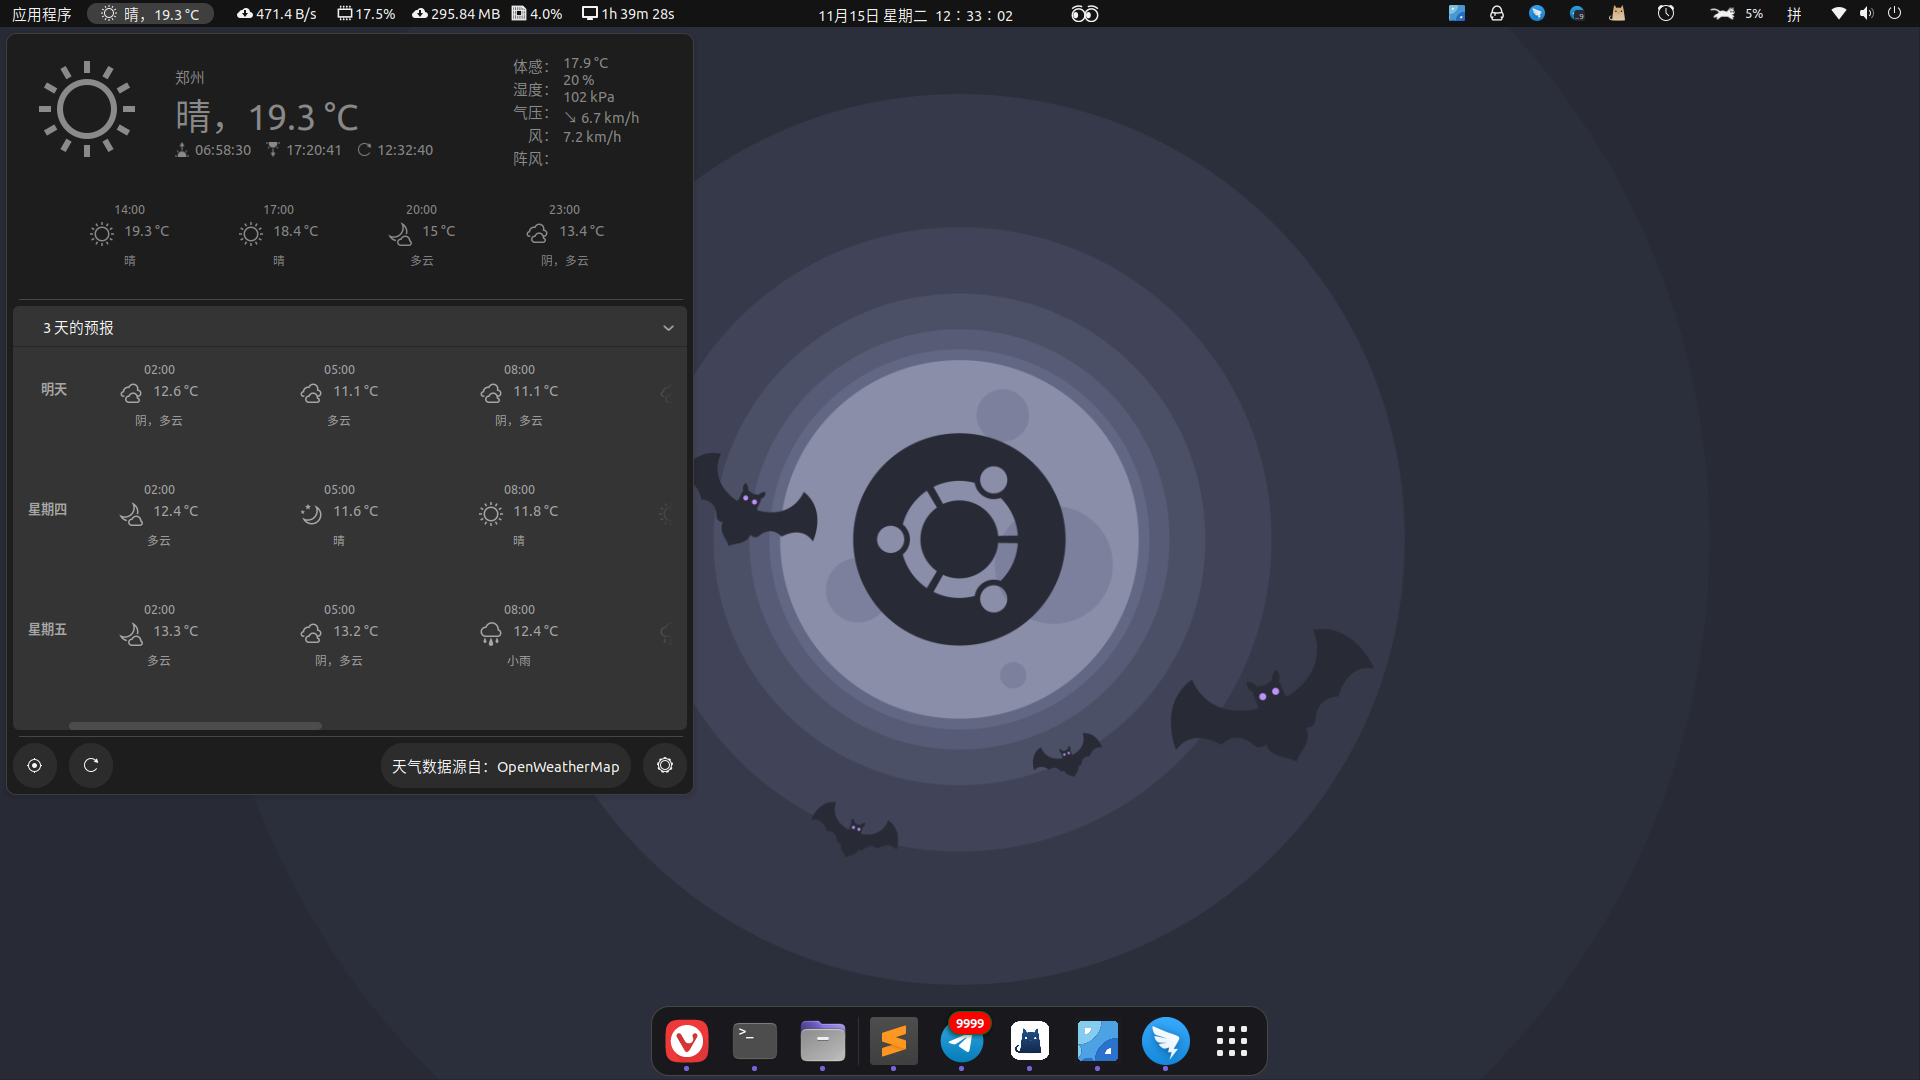Close weather panel via top-bar weather indicator
Screen dimensions: 1920x1080
151,14
